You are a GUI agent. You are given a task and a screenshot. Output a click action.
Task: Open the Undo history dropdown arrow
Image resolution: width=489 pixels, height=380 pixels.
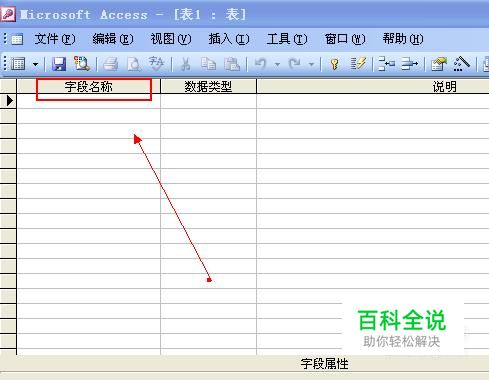coord(277,64)
